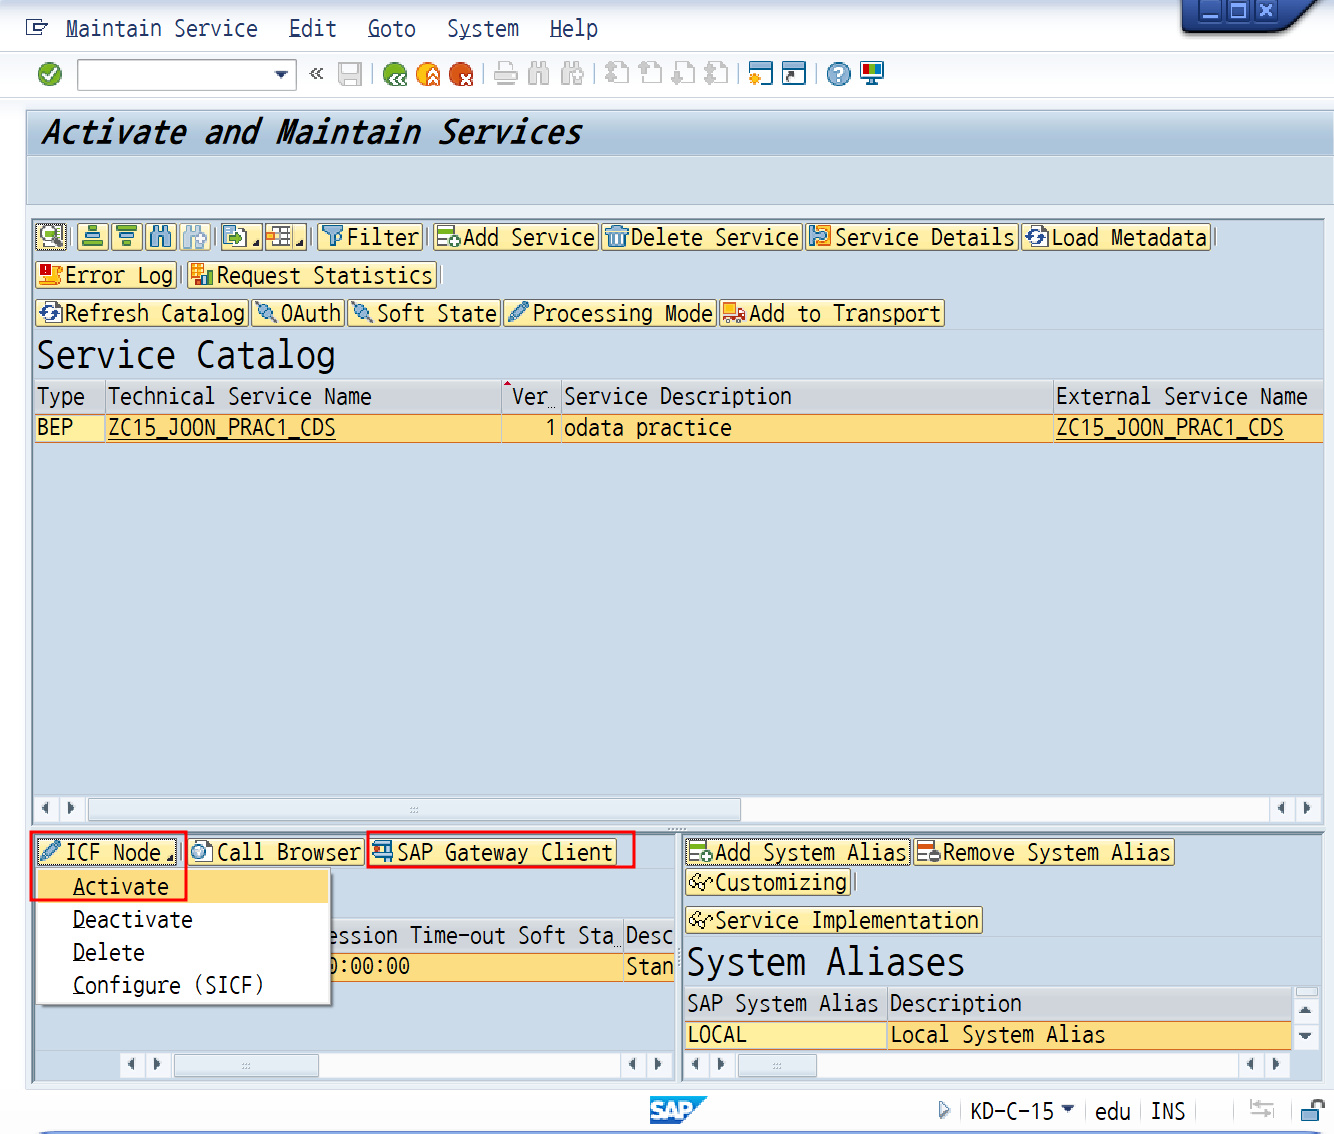Open the Layout grid dropdown icon
The image size is (1334, 1134).
point(285,237)
